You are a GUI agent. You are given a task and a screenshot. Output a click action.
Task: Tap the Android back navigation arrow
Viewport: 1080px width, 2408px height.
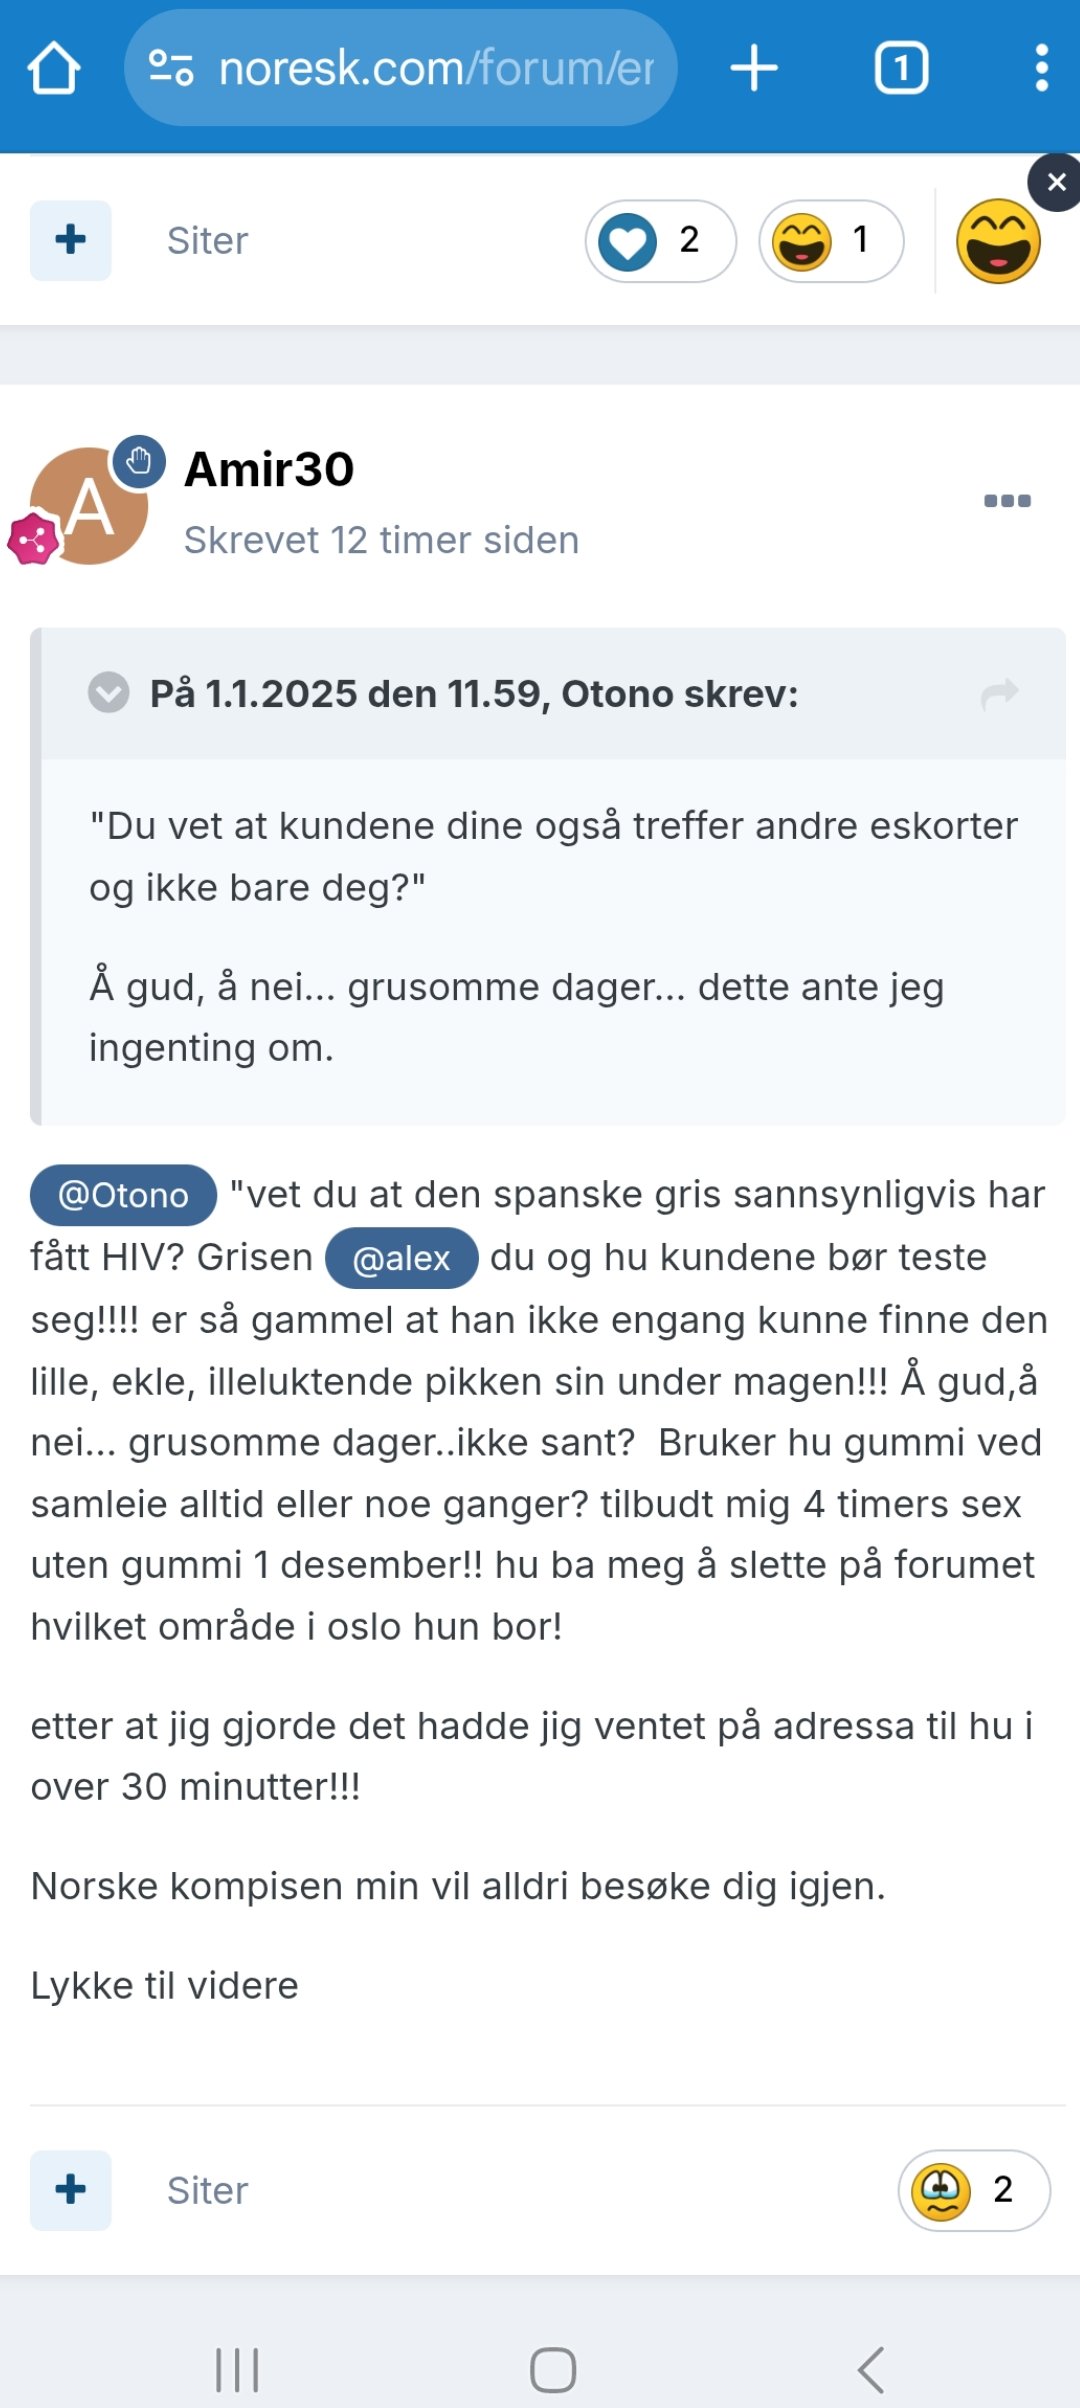click(x=871, y=2369)
